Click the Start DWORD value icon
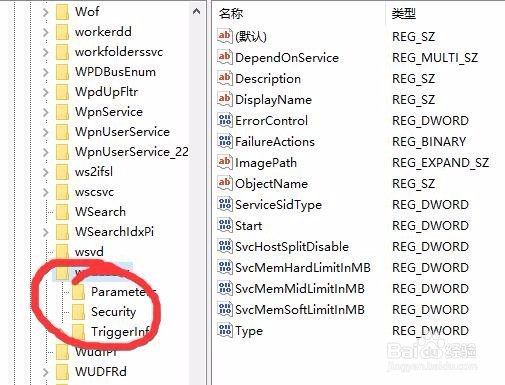505x385 pixels. tap(224, 225)
